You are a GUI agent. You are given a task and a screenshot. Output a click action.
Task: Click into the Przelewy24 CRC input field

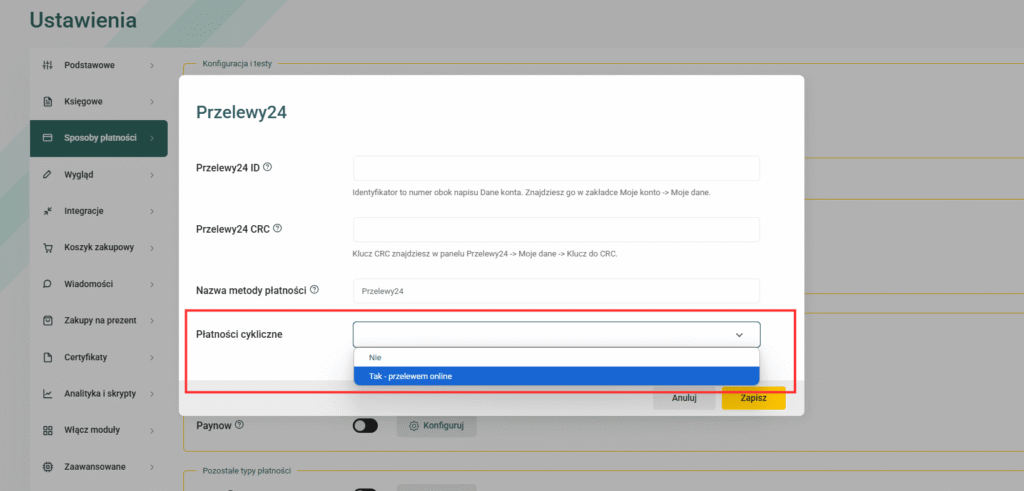[556, 229]
